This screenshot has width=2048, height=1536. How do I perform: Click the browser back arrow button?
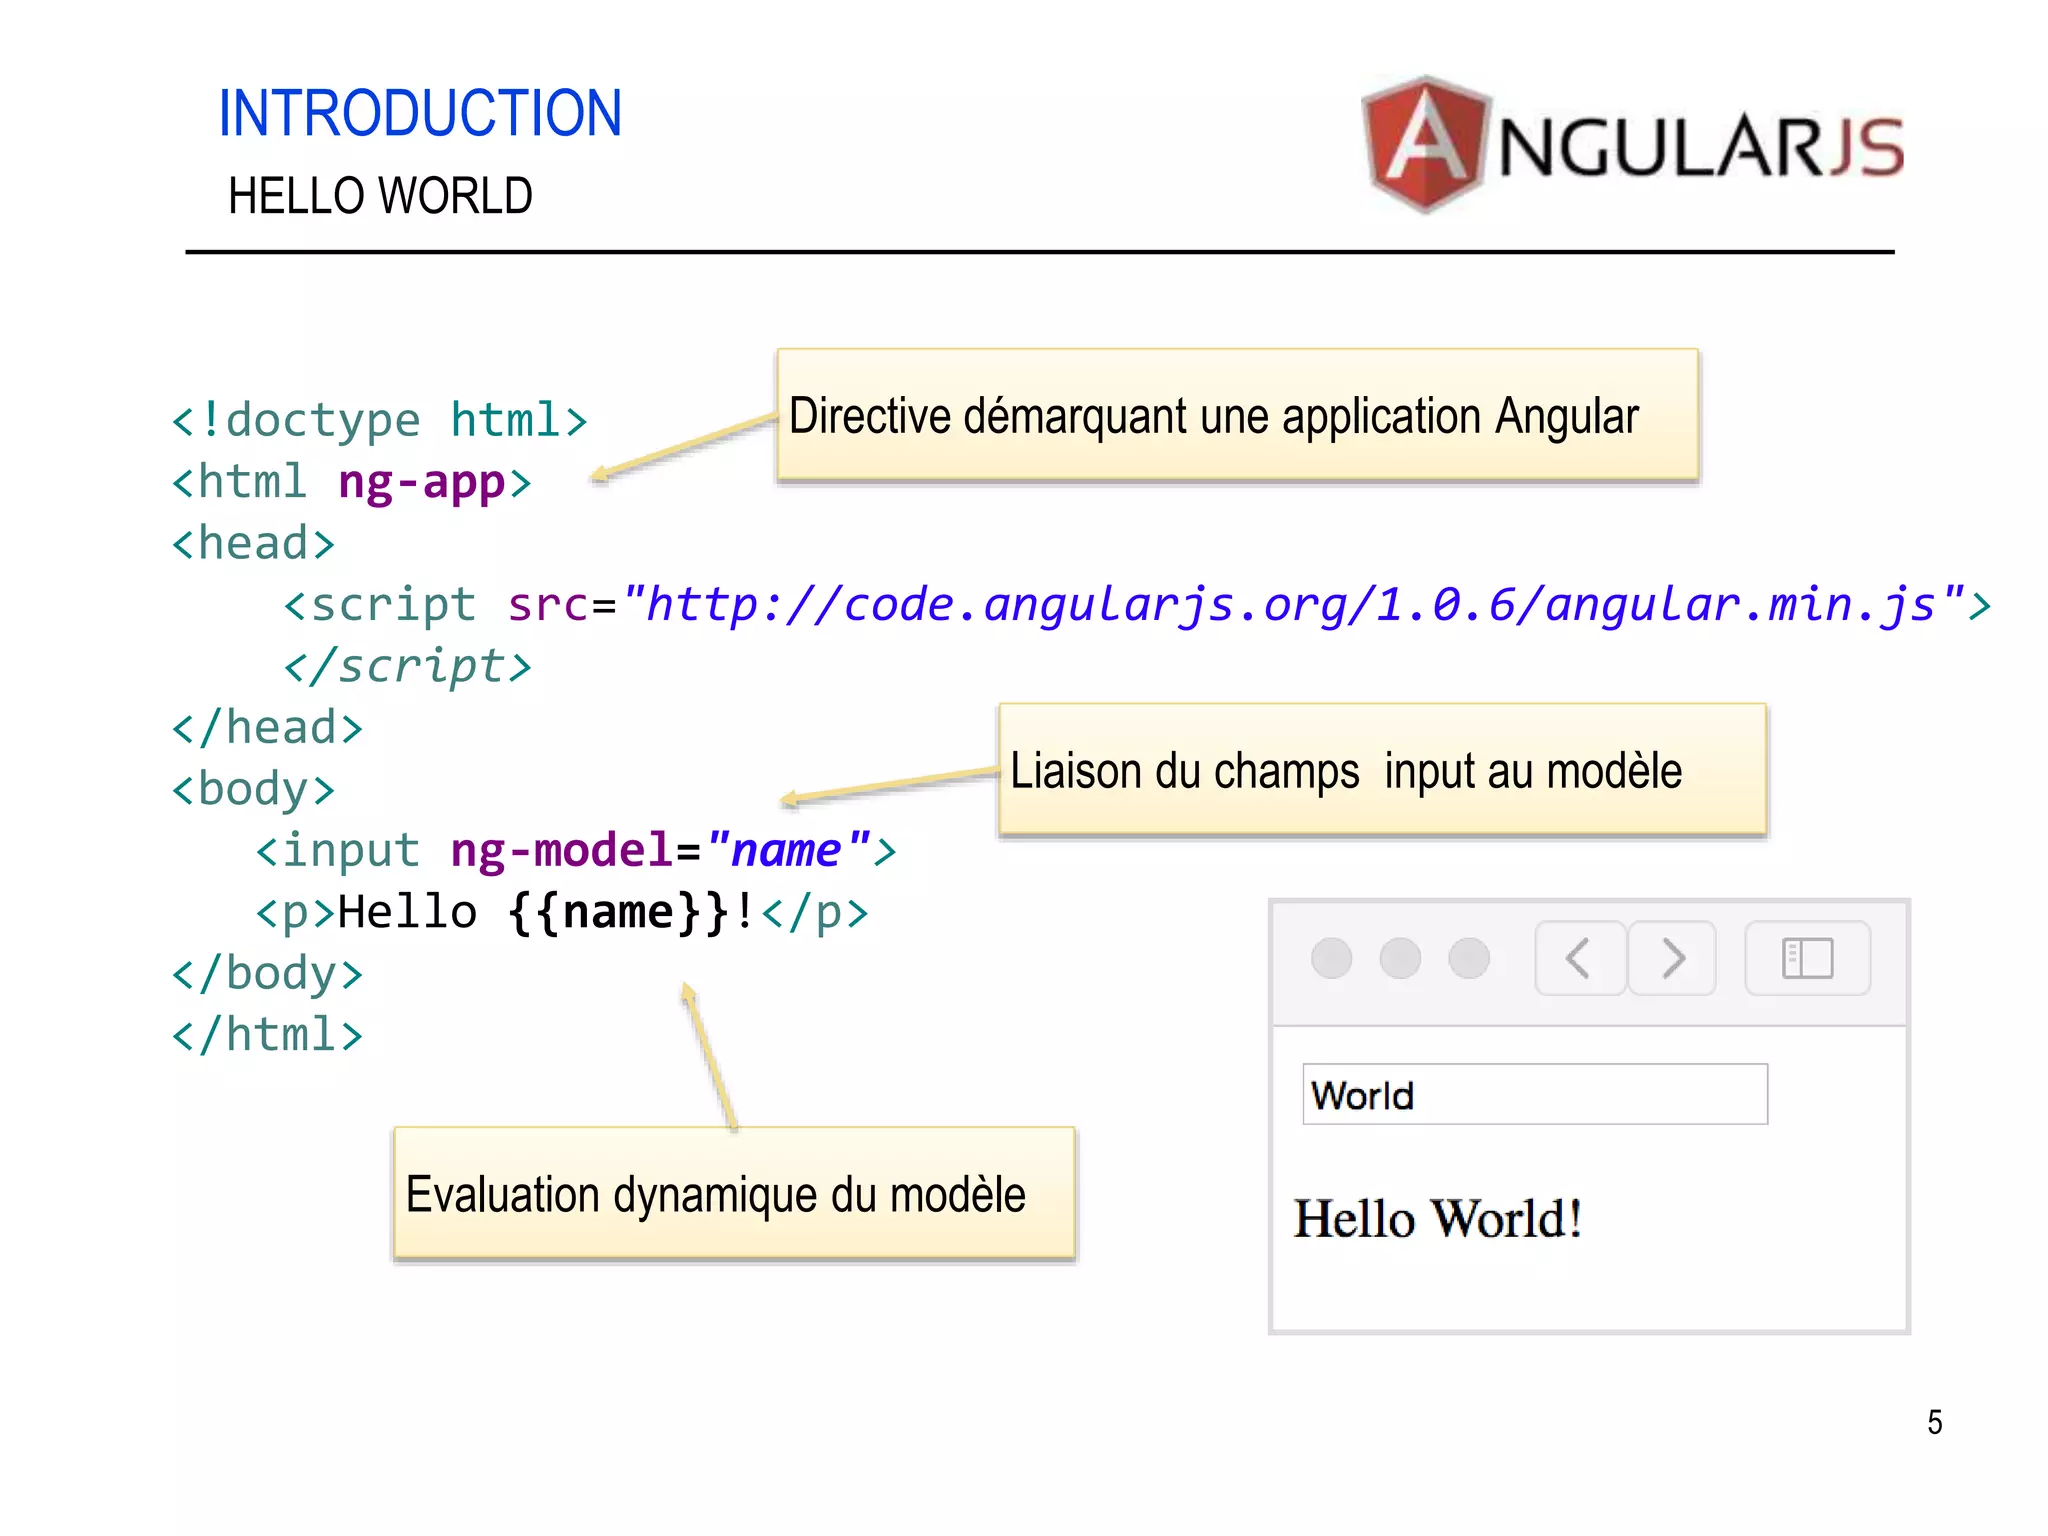pos(1580,958)
